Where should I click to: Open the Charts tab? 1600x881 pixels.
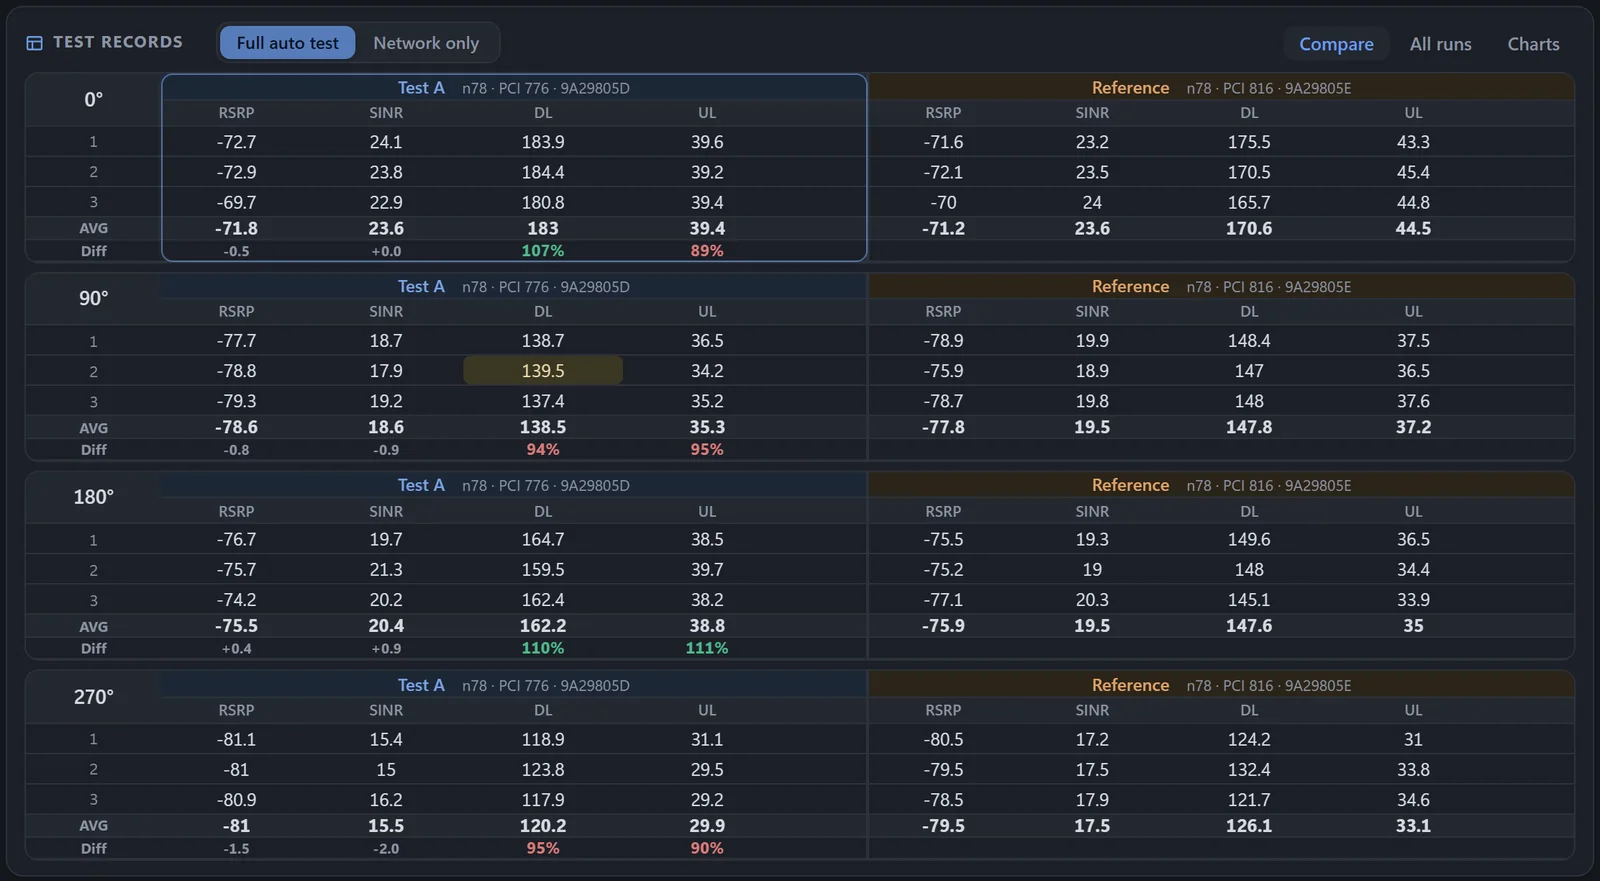(x=1533, y=44)
